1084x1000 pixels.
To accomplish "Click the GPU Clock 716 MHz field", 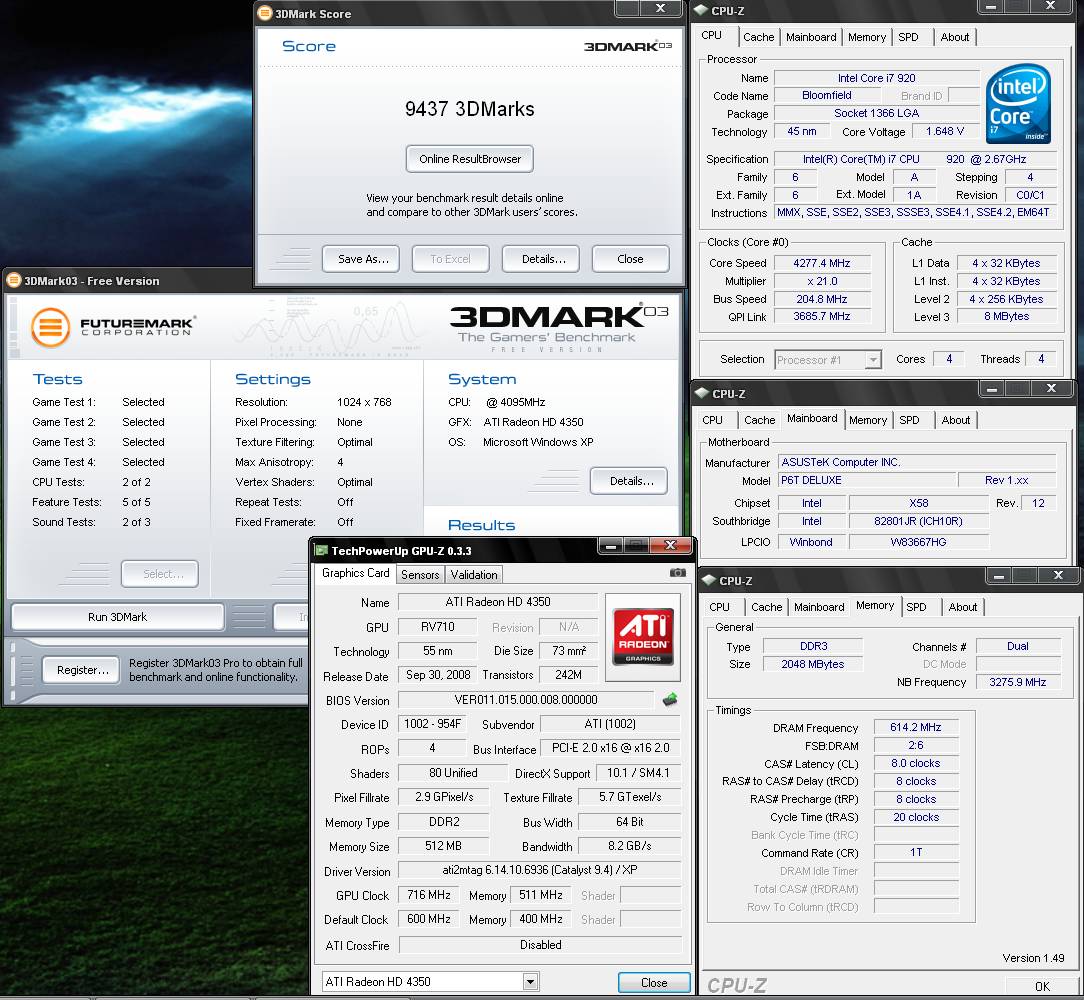I will pyautogui.click(x=429, y=895).
